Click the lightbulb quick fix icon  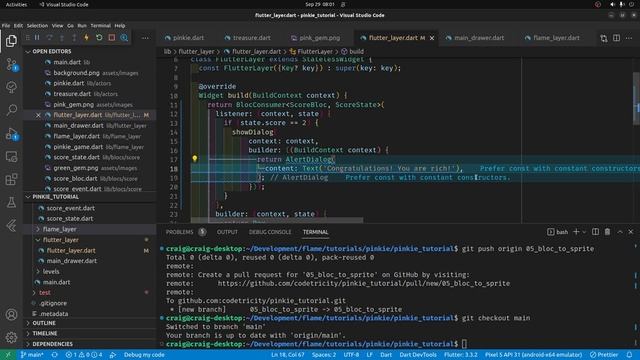(x=195, y=158)
